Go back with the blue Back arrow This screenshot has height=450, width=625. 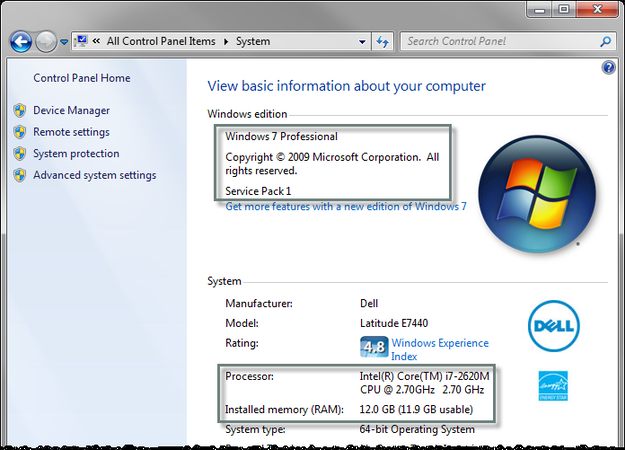(21, 41)
